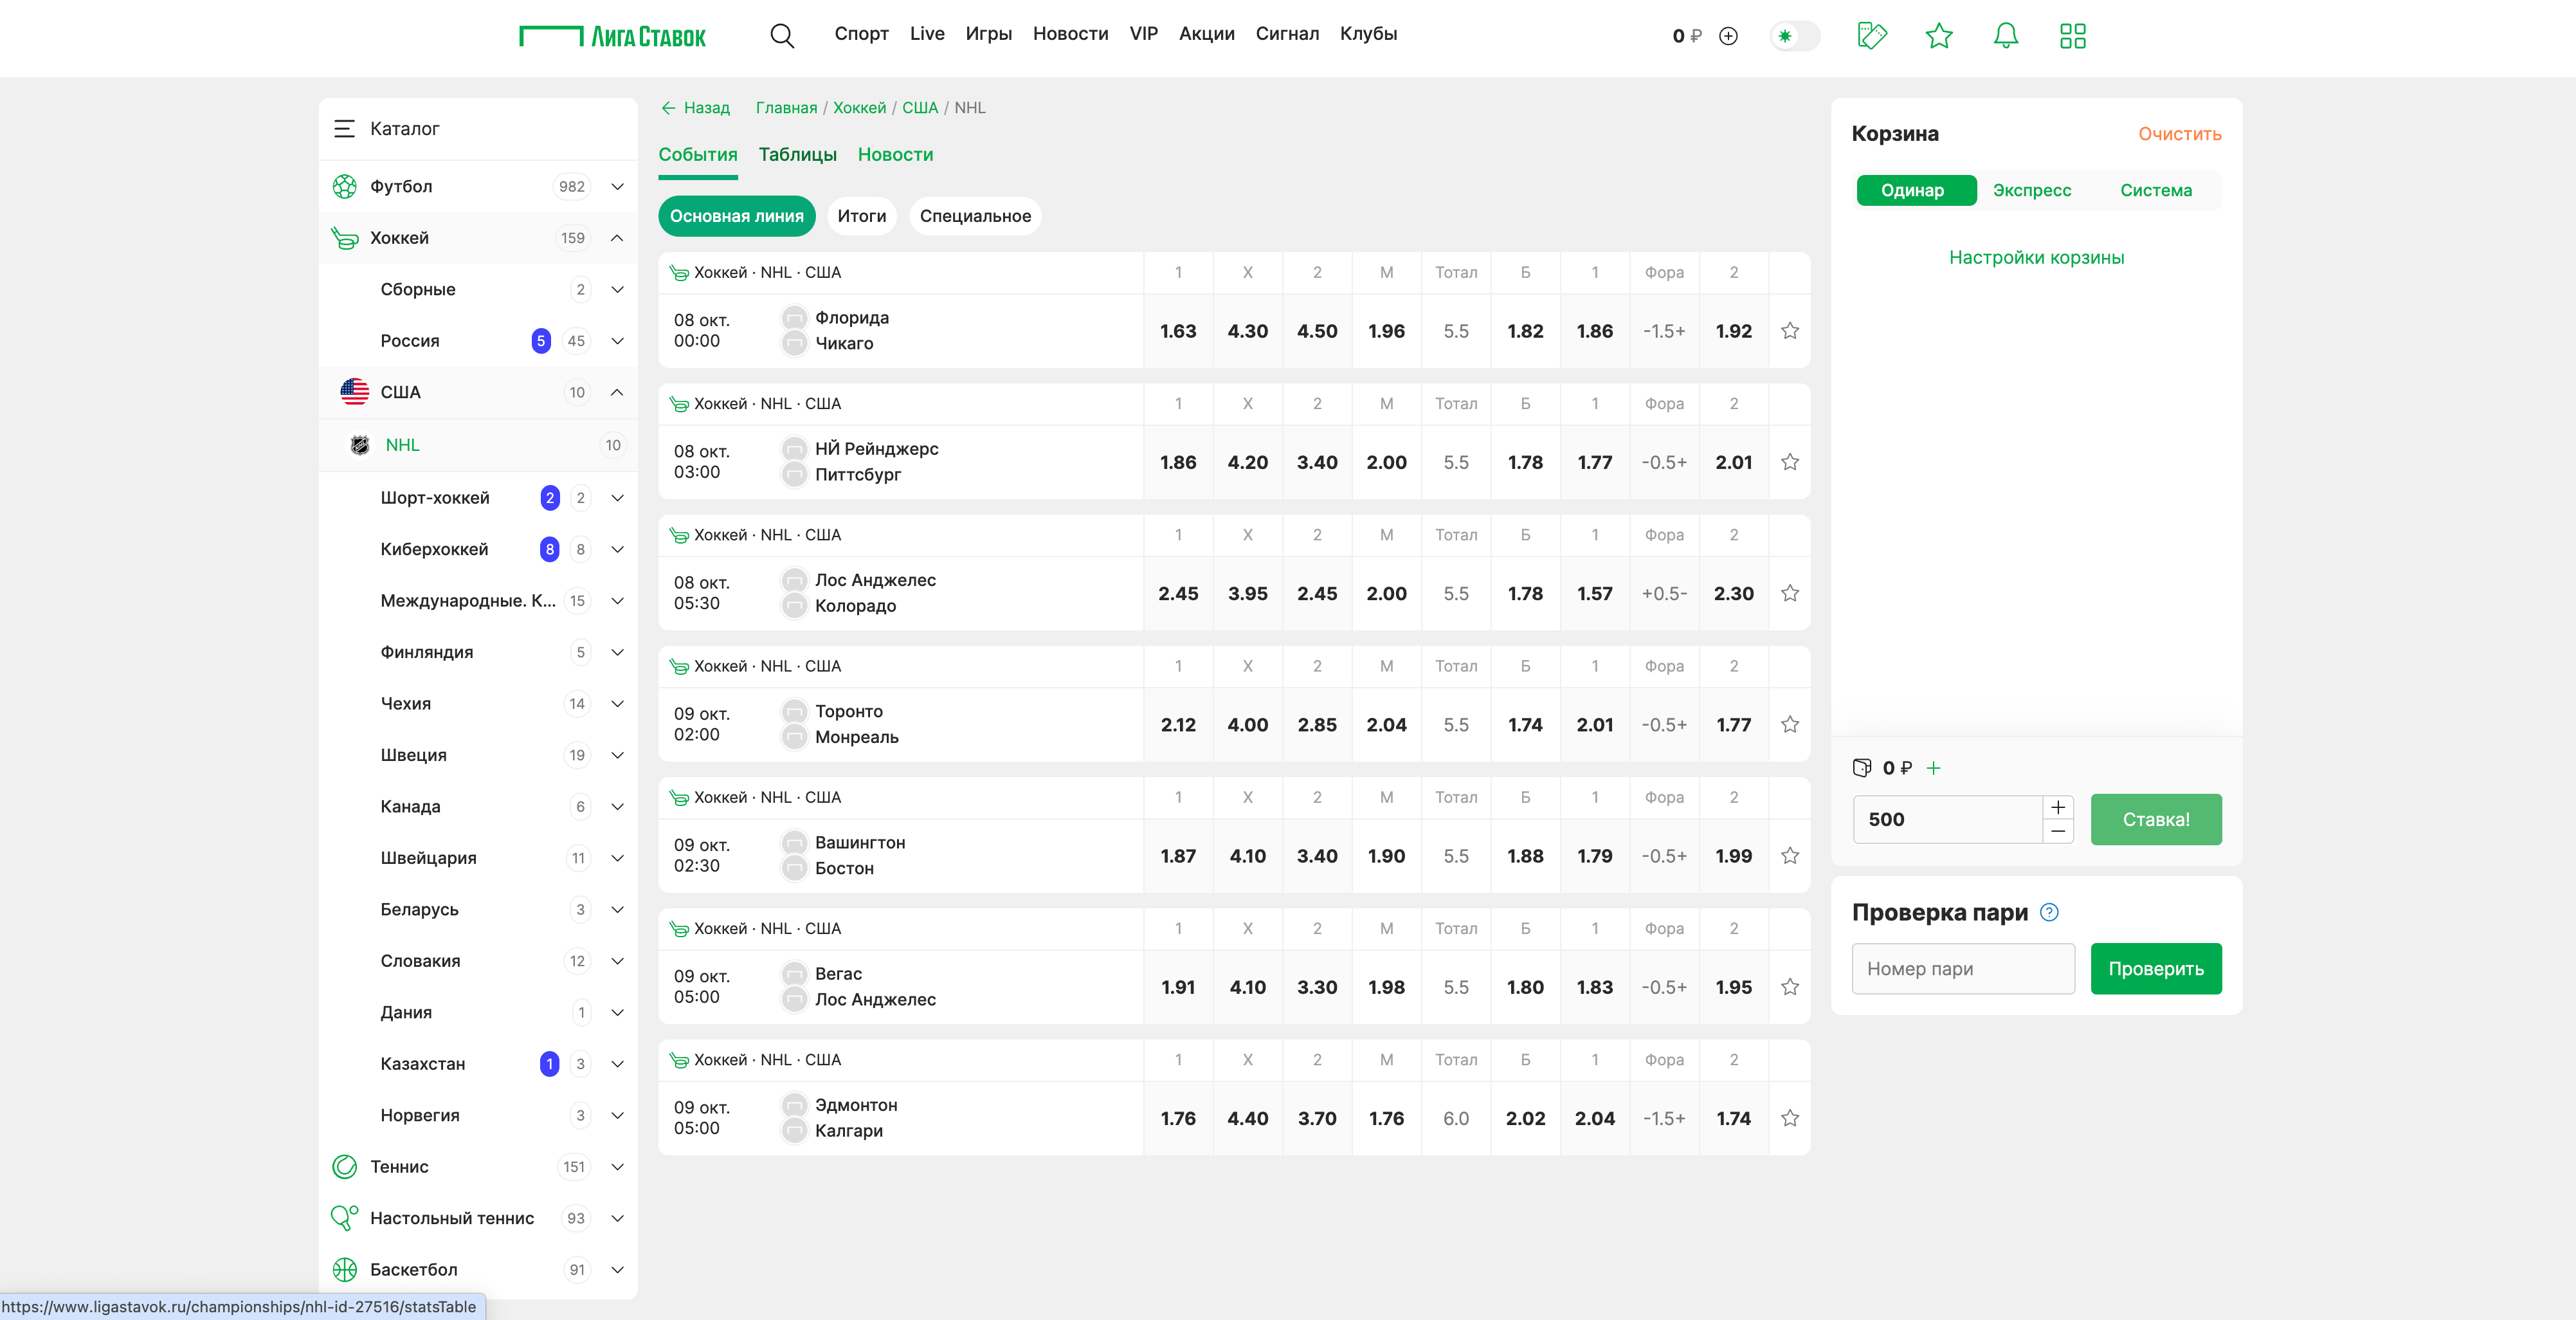Screen dimensions: 2576x1320
Task: Open notifications bell icon
Action: [x=2005, y=36]
